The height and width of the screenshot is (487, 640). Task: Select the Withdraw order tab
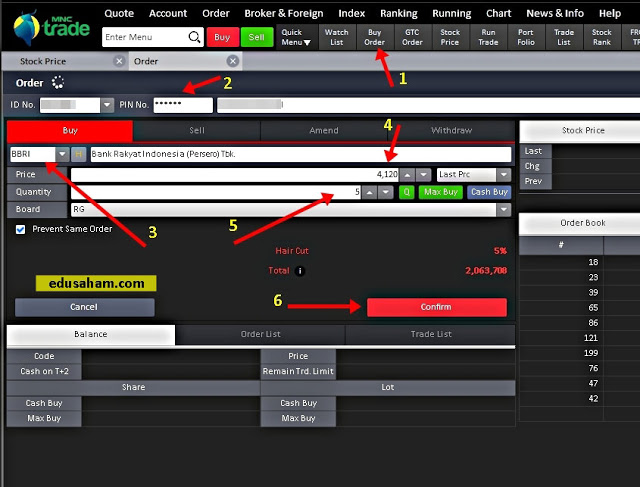tap(451, 131)
